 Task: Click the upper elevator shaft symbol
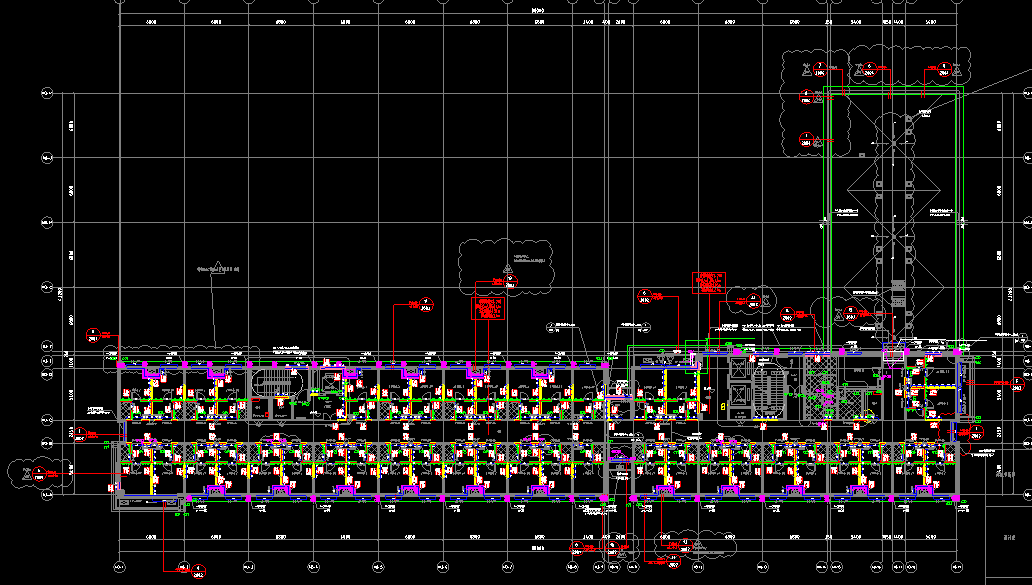tap(740, 368)
